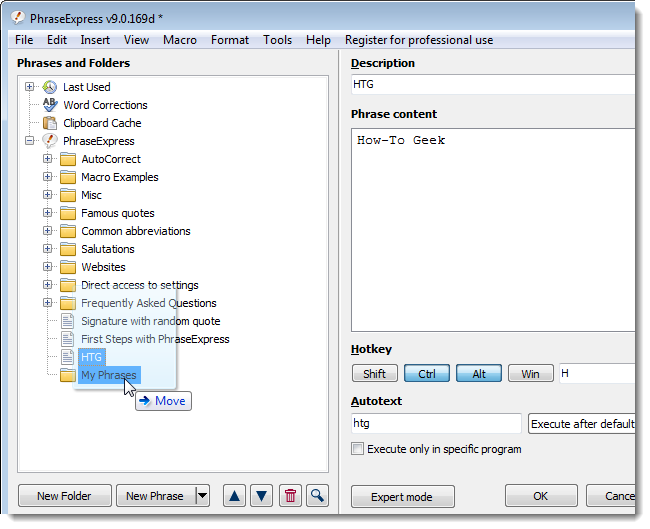The height and width of the screenshot is (529, 650).
Task: Open the Execute after default dropdown
Action: click(x=582, y=424)
